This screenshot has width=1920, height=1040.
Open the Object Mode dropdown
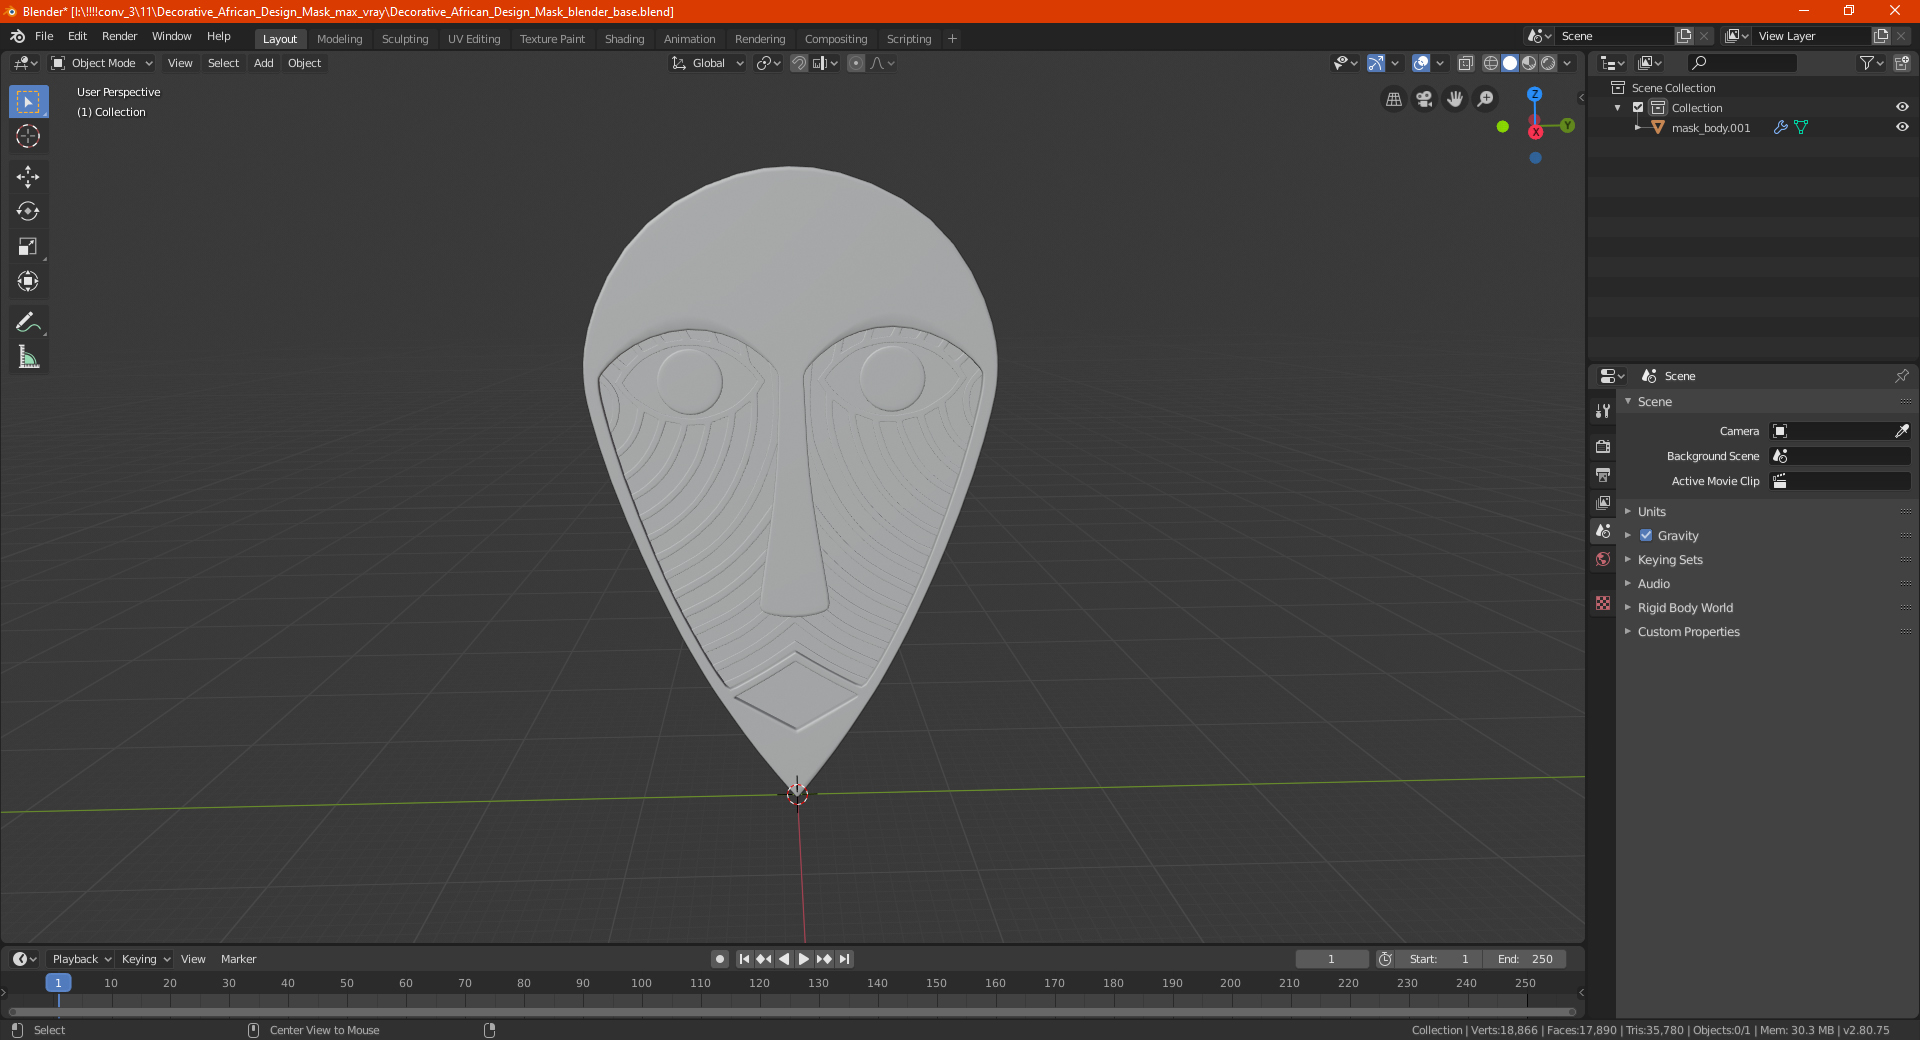(x=102, y=63)
